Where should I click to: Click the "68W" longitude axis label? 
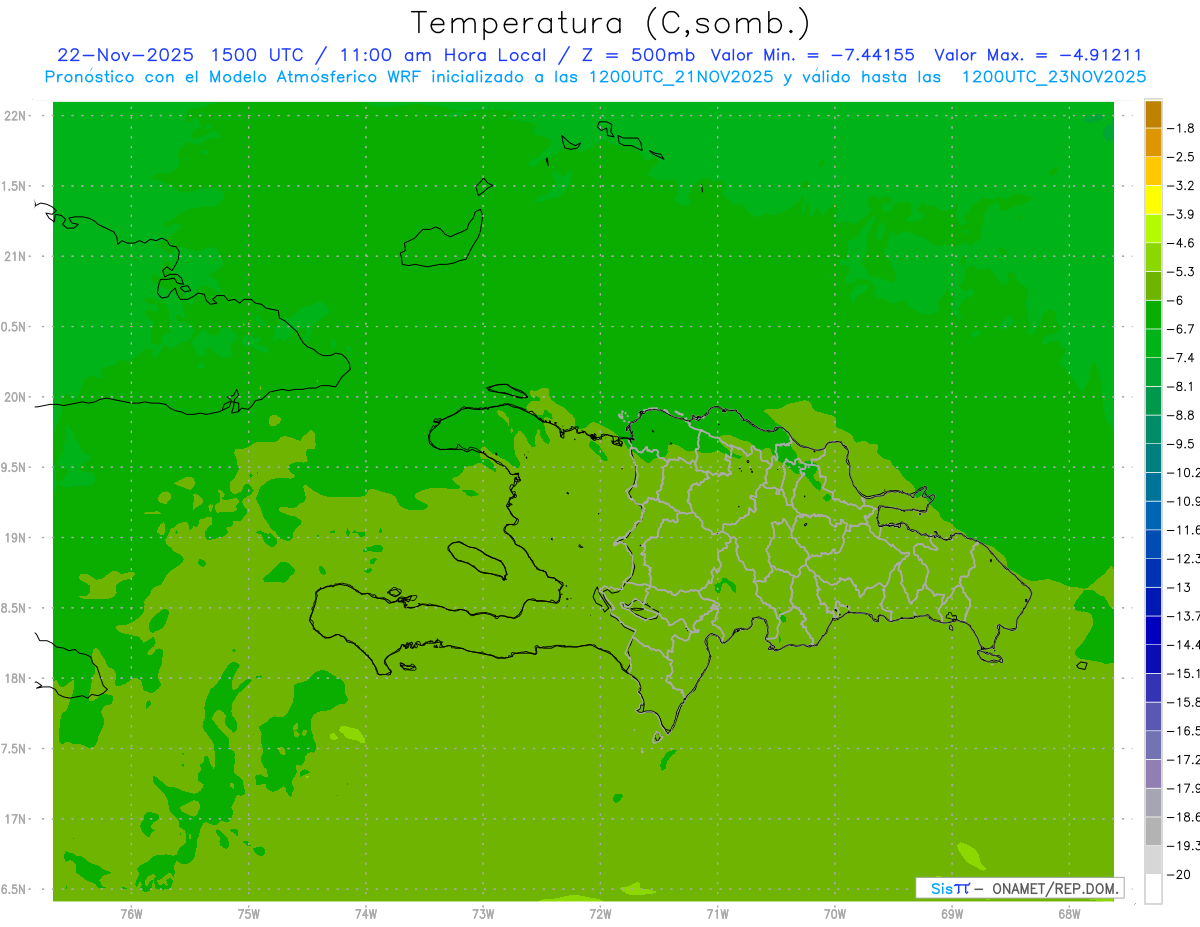coord(1069,914)
